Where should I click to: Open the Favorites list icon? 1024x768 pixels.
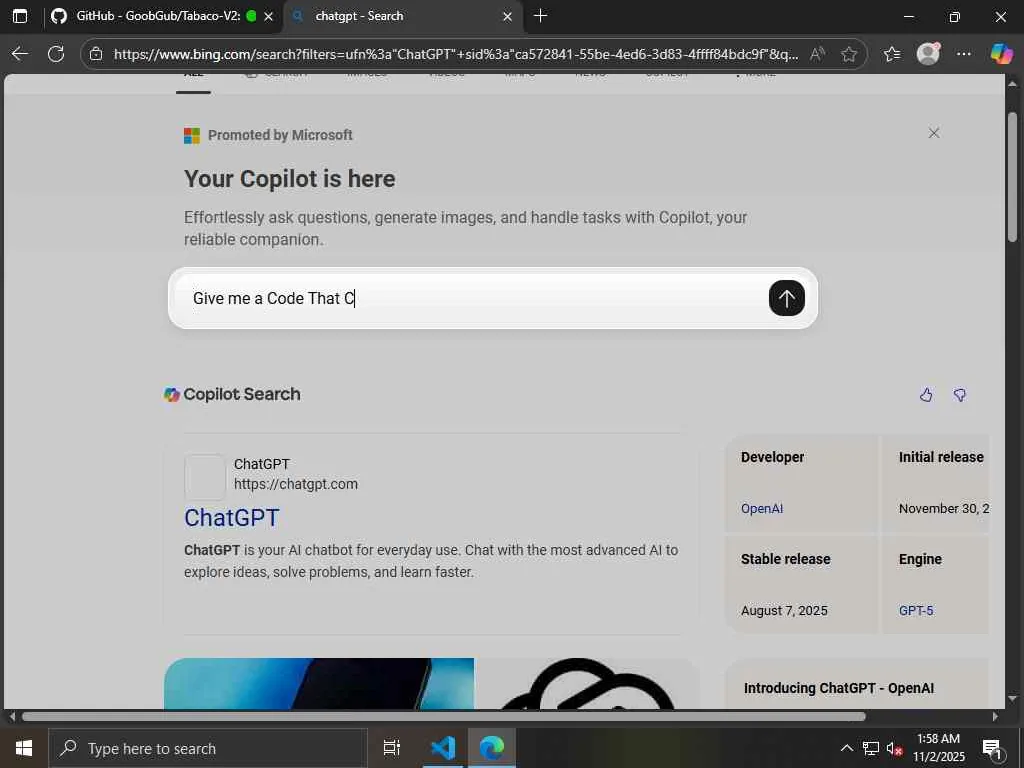pos(892,54)
